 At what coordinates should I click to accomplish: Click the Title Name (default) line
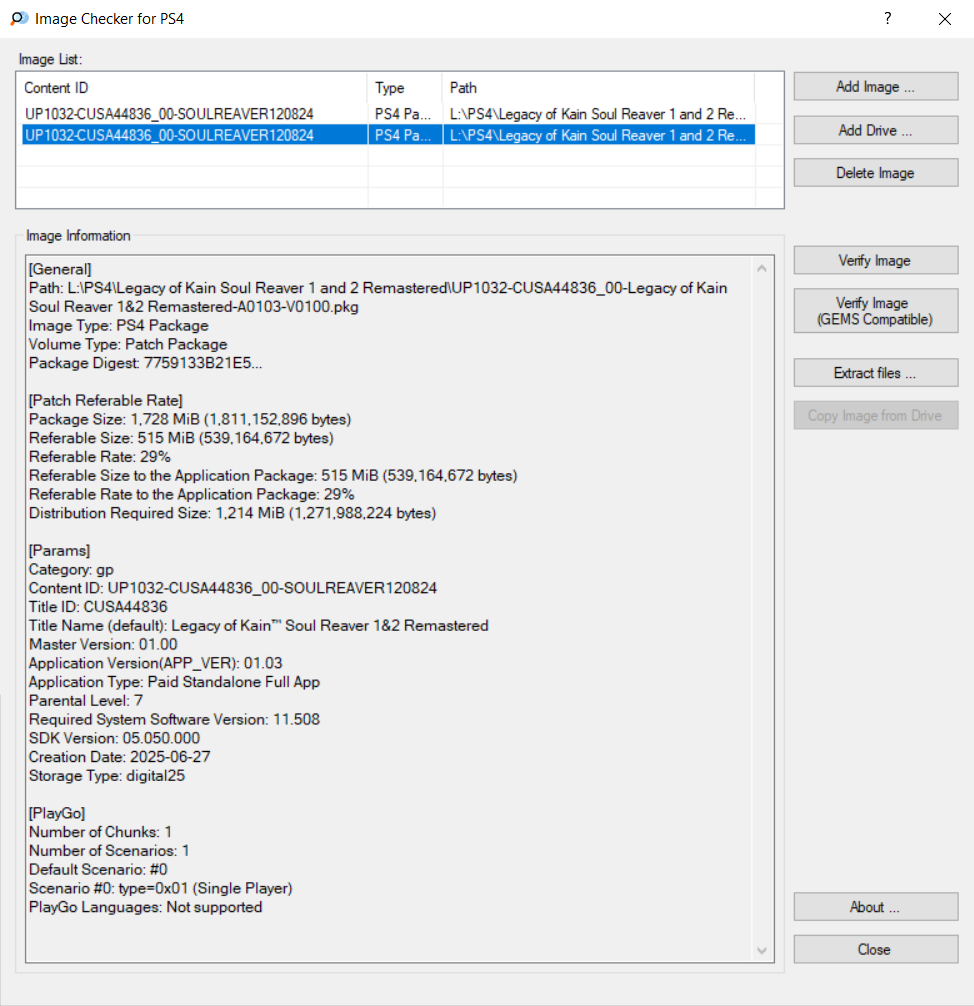259,626
